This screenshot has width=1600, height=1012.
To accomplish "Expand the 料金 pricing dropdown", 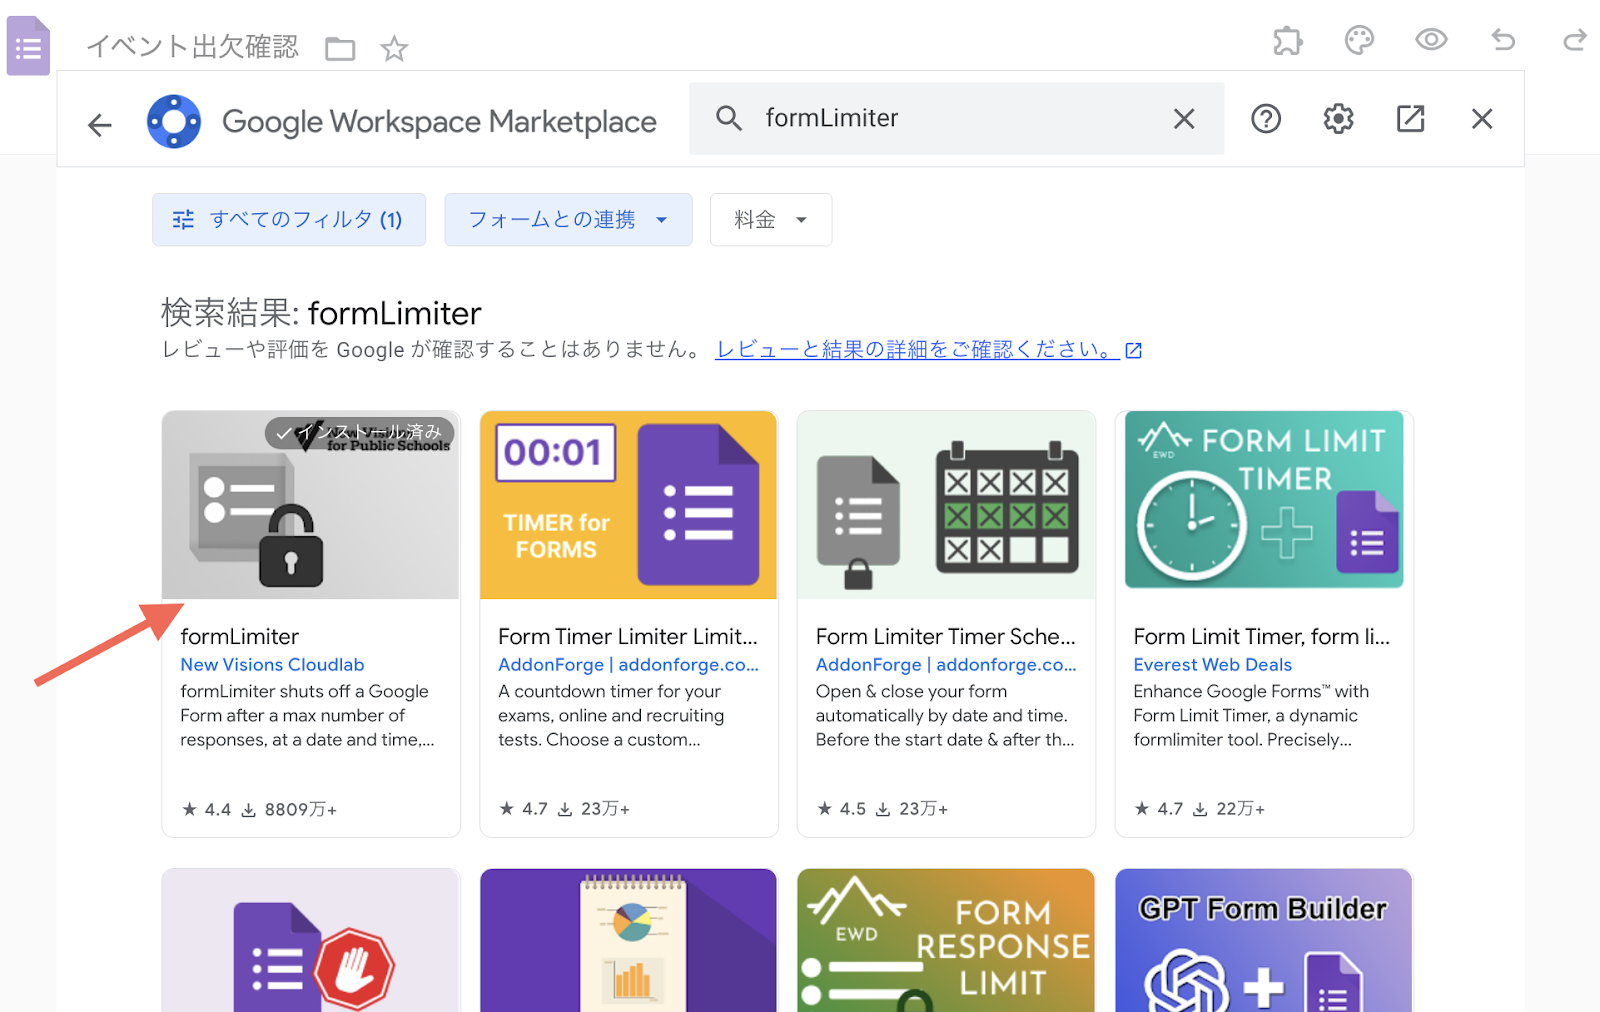I will click(770, 220).
